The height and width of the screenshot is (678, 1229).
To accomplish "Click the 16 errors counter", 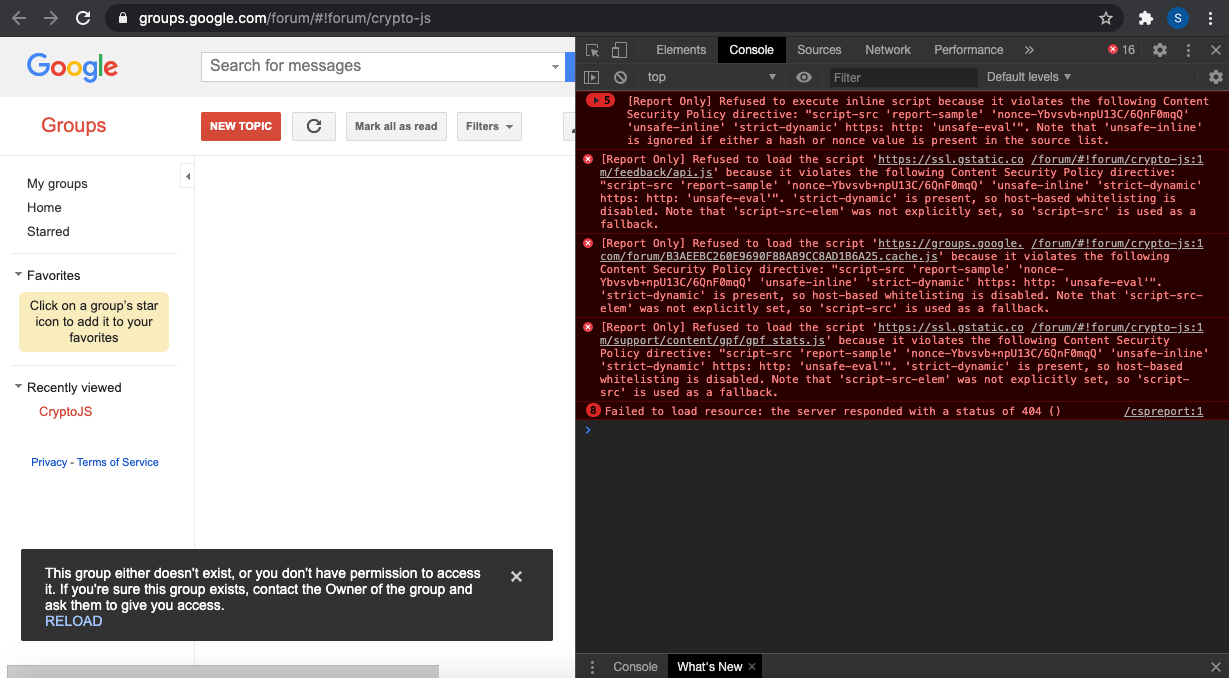I will [x=1121, y=50].
